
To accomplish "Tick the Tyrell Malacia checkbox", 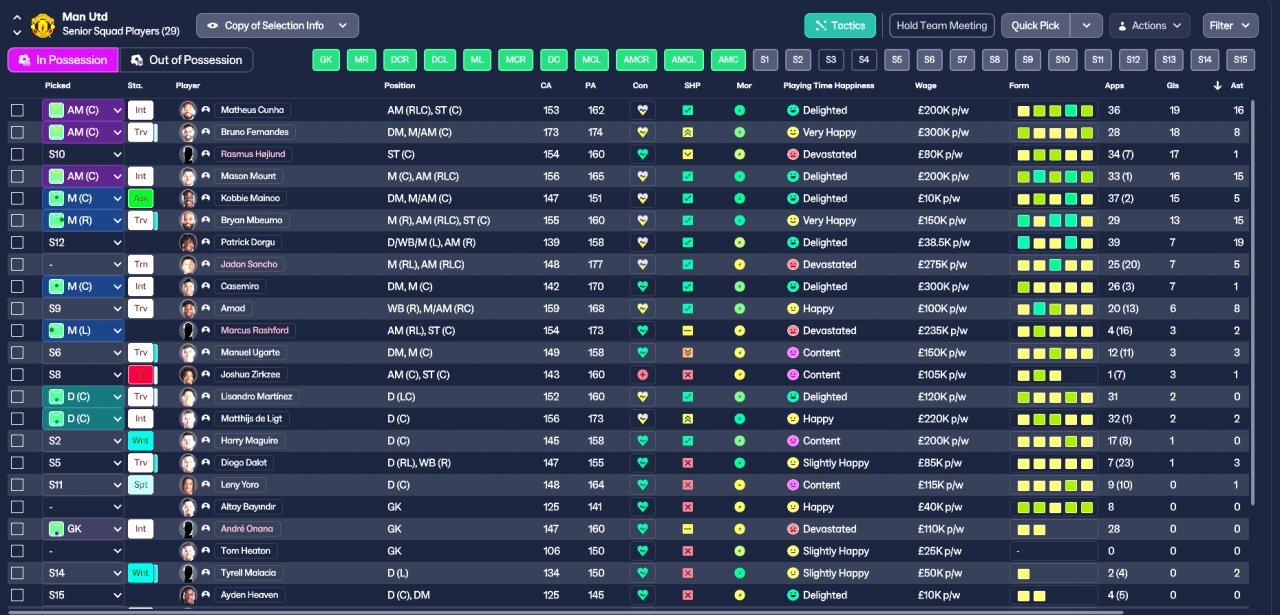I will [17, 572].
